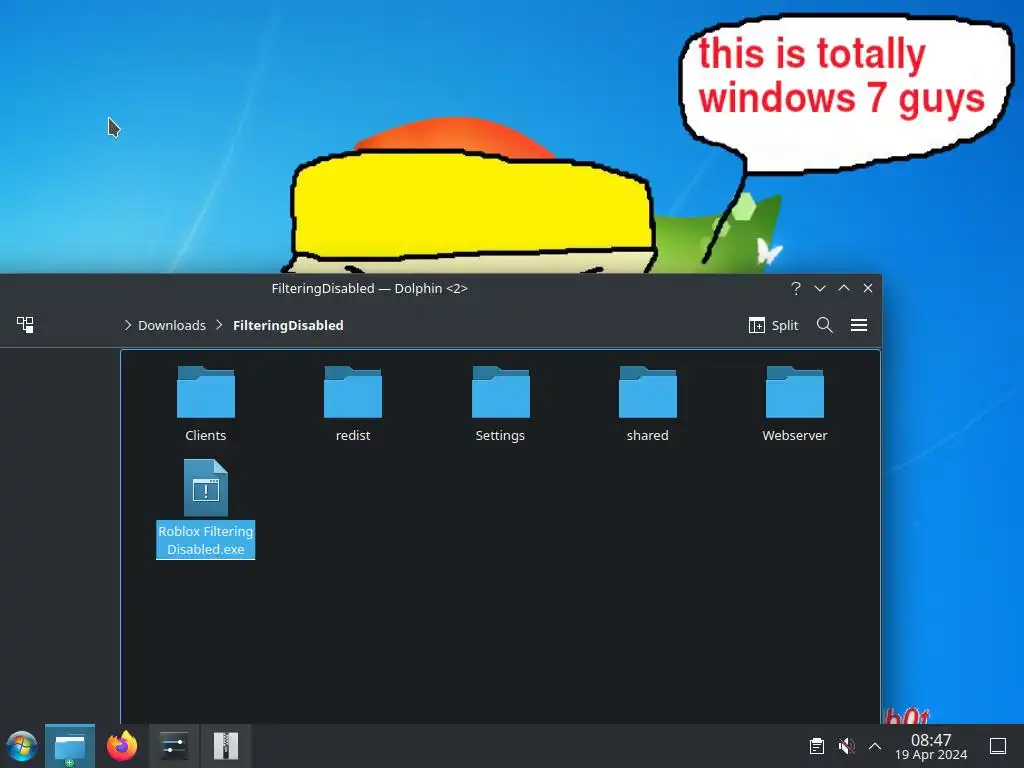This screenshot has width=1024, height=768.
Task: Click the Webserver folder name label
Action: pyautogui.click(x=795, y=436)
